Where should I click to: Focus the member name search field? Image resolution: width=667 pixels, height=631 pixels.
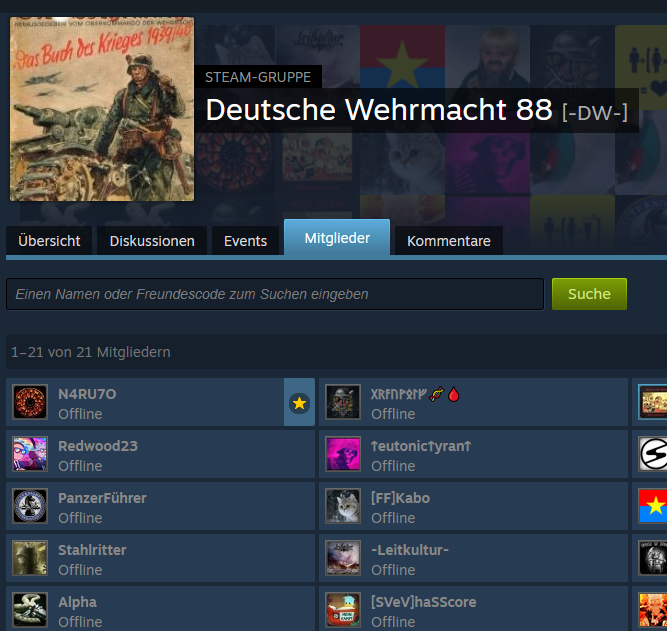click(275, 294)
